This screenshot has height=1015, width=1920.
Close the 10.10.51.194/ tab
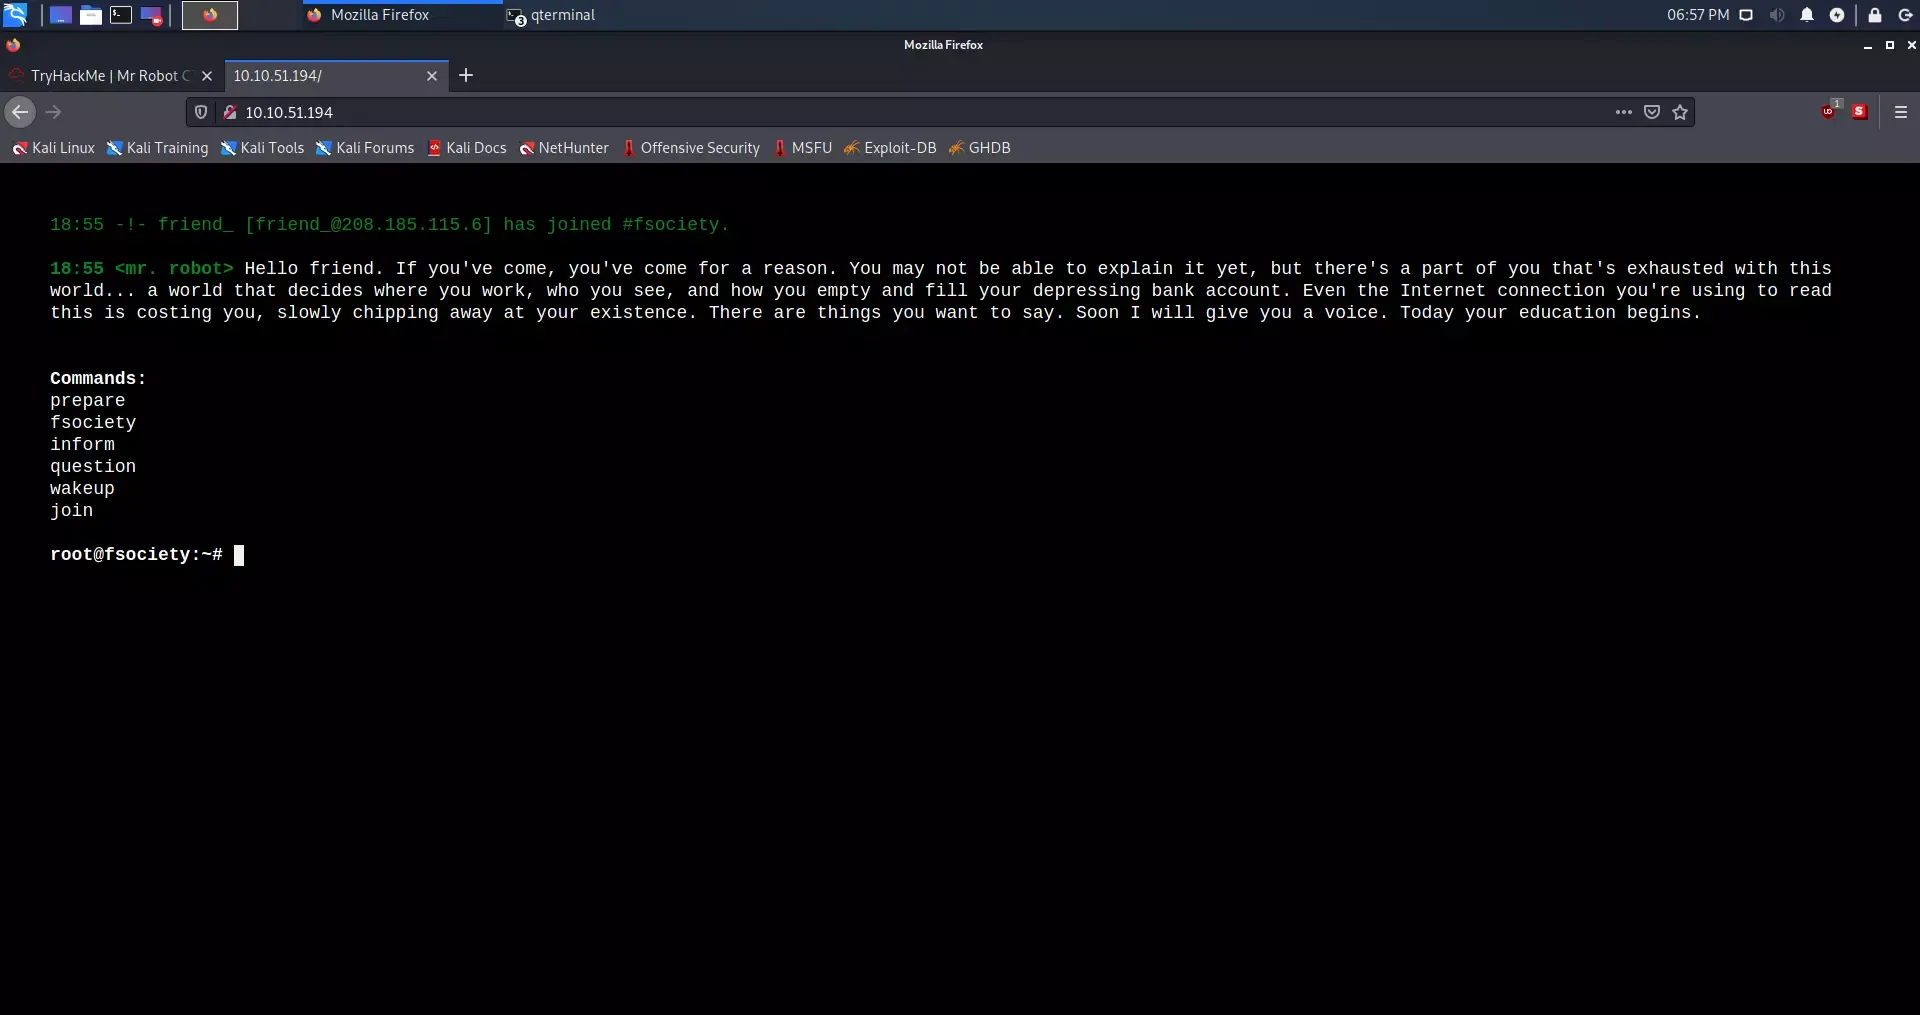pyautogui.click(x=432, y=76)
